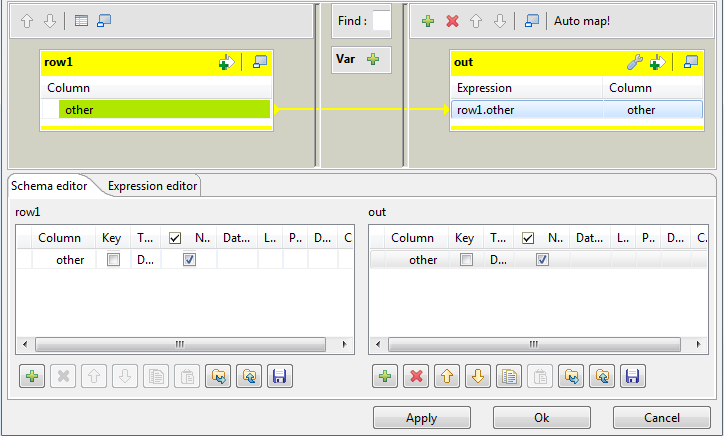This screenshot has width=724, height=436.
Task: Click the Cancel button
Action: (x=662, y=418)
